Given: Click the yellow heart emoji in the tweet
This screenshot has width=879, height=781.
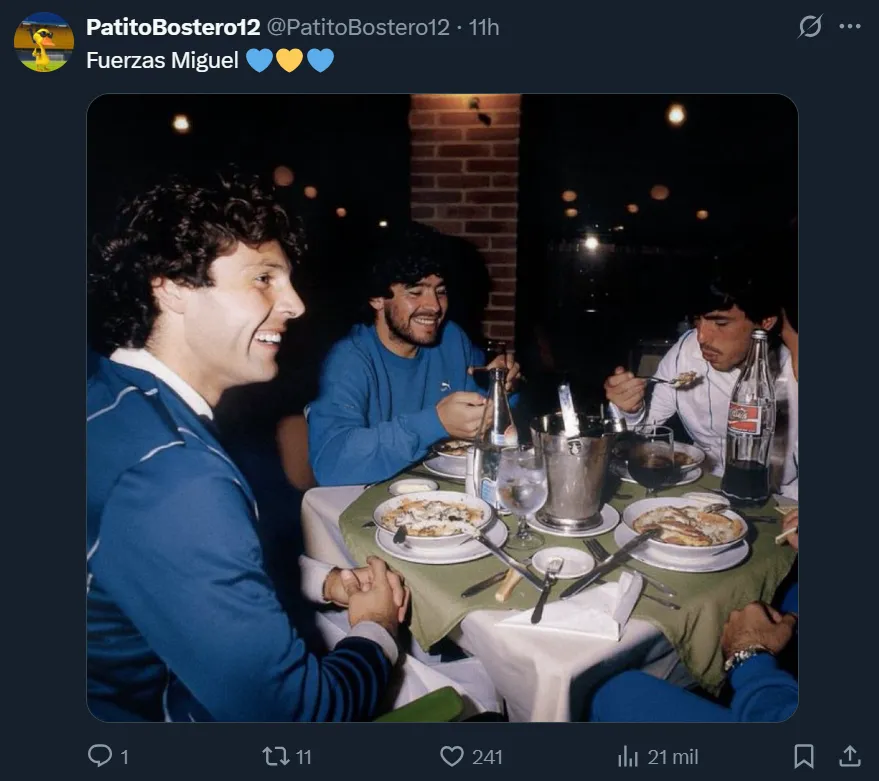Looking at the screenshot, I should point(289,60).
